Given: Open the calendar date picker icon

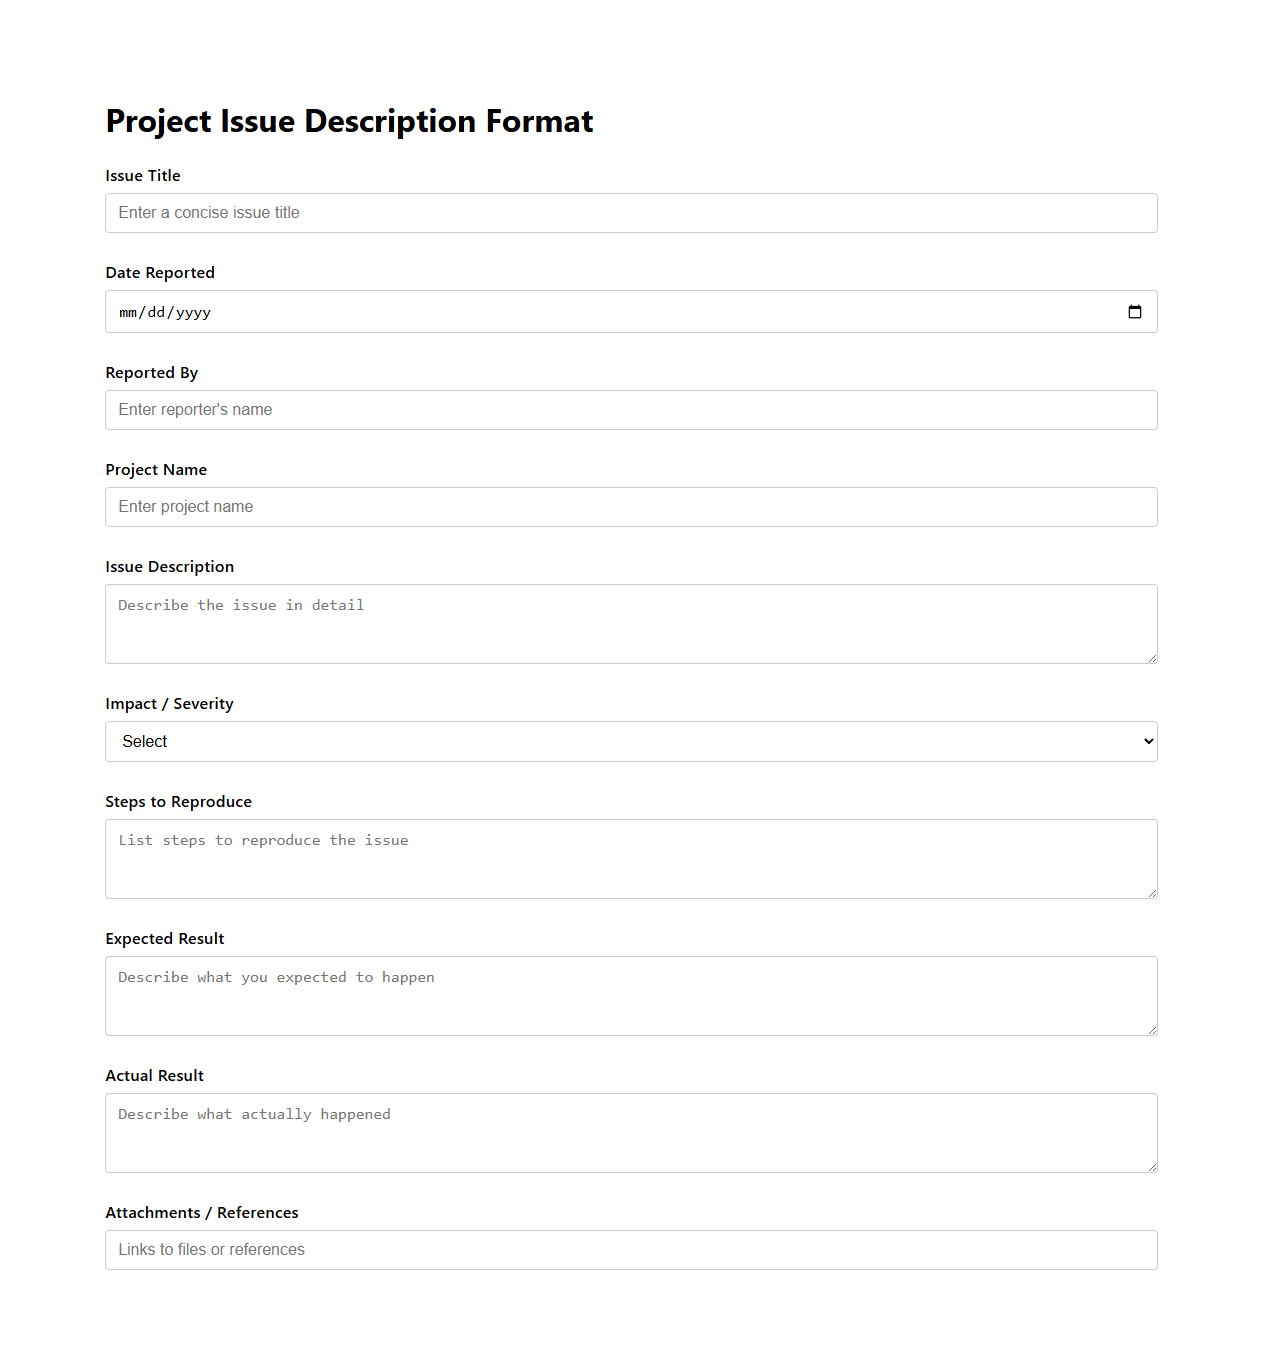Looking at the screenshot, I should point(1135,311).
